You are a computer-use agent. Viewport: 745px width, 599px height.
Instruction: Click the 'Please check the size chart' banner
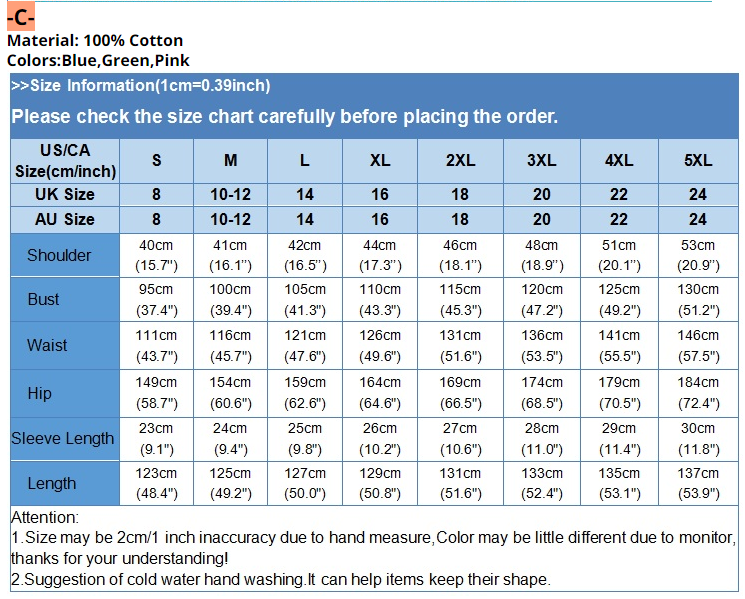284,116
